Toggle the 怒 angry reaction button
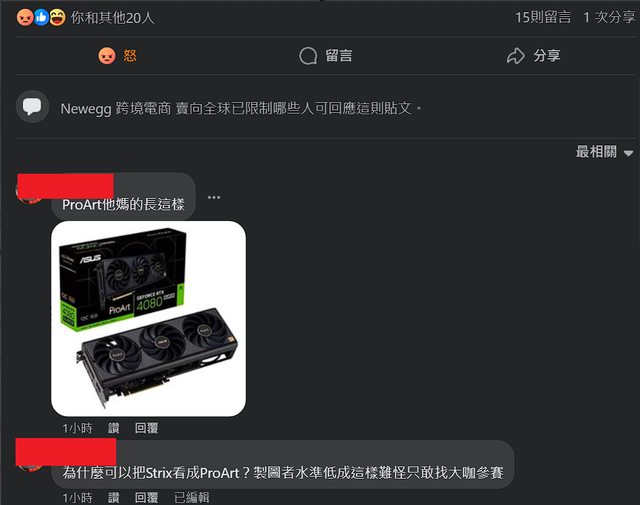This screenshot has width=640, height=505. (x=118, y=56)
